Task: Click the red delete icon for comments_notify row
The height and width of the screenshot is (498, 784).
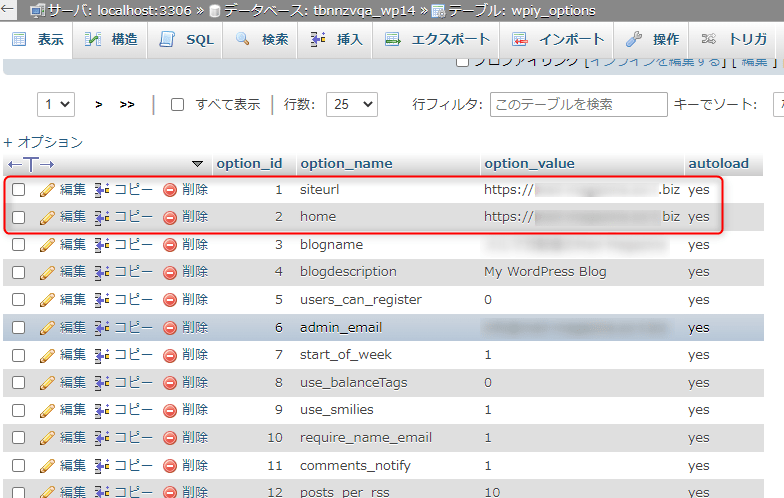Action: tap(170, 466)
